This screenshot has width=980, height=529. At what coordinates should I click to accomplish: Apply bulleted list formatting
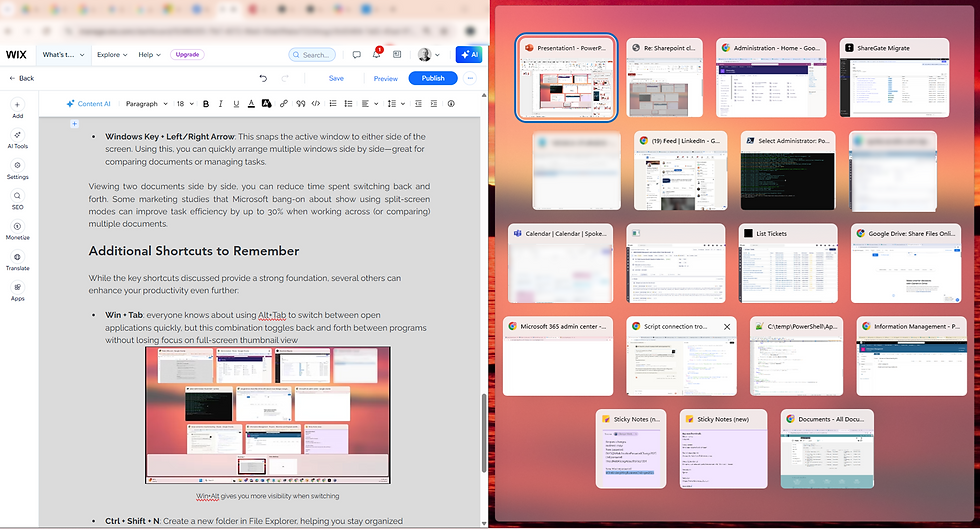[348, 104]
